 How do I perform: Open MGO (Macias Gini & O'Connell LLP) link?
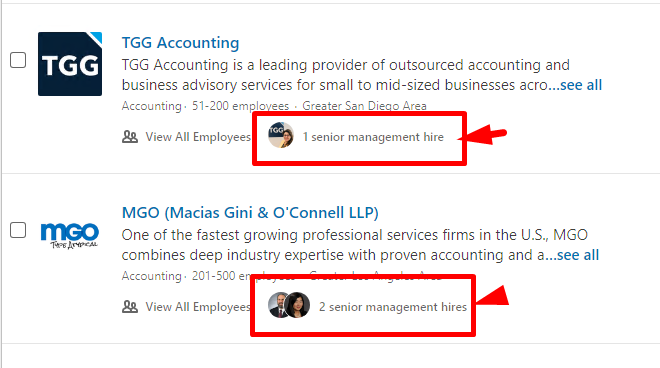click(250, 213)
